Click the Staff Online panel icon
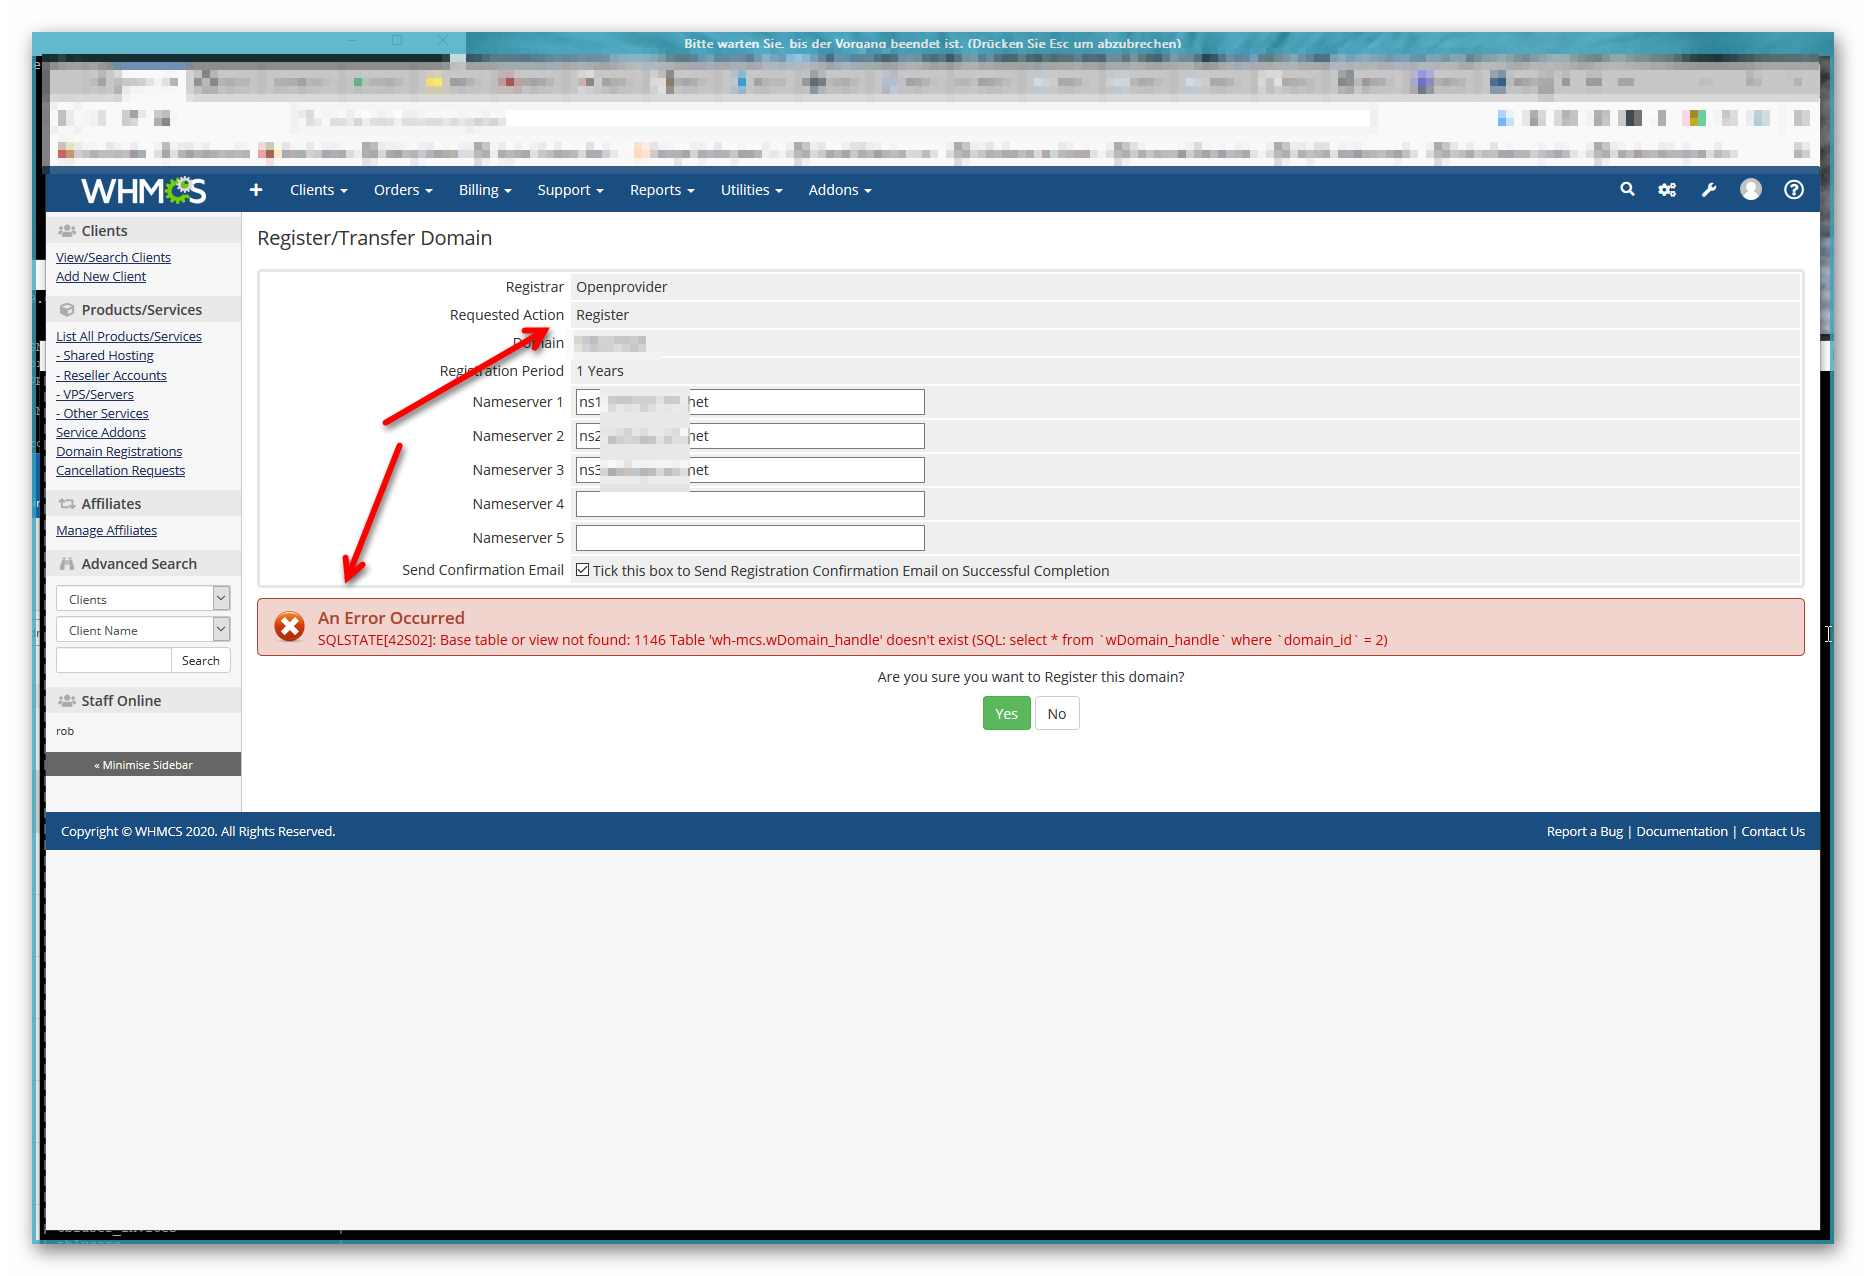The image size is (1866, 1276). click(68, 700)
